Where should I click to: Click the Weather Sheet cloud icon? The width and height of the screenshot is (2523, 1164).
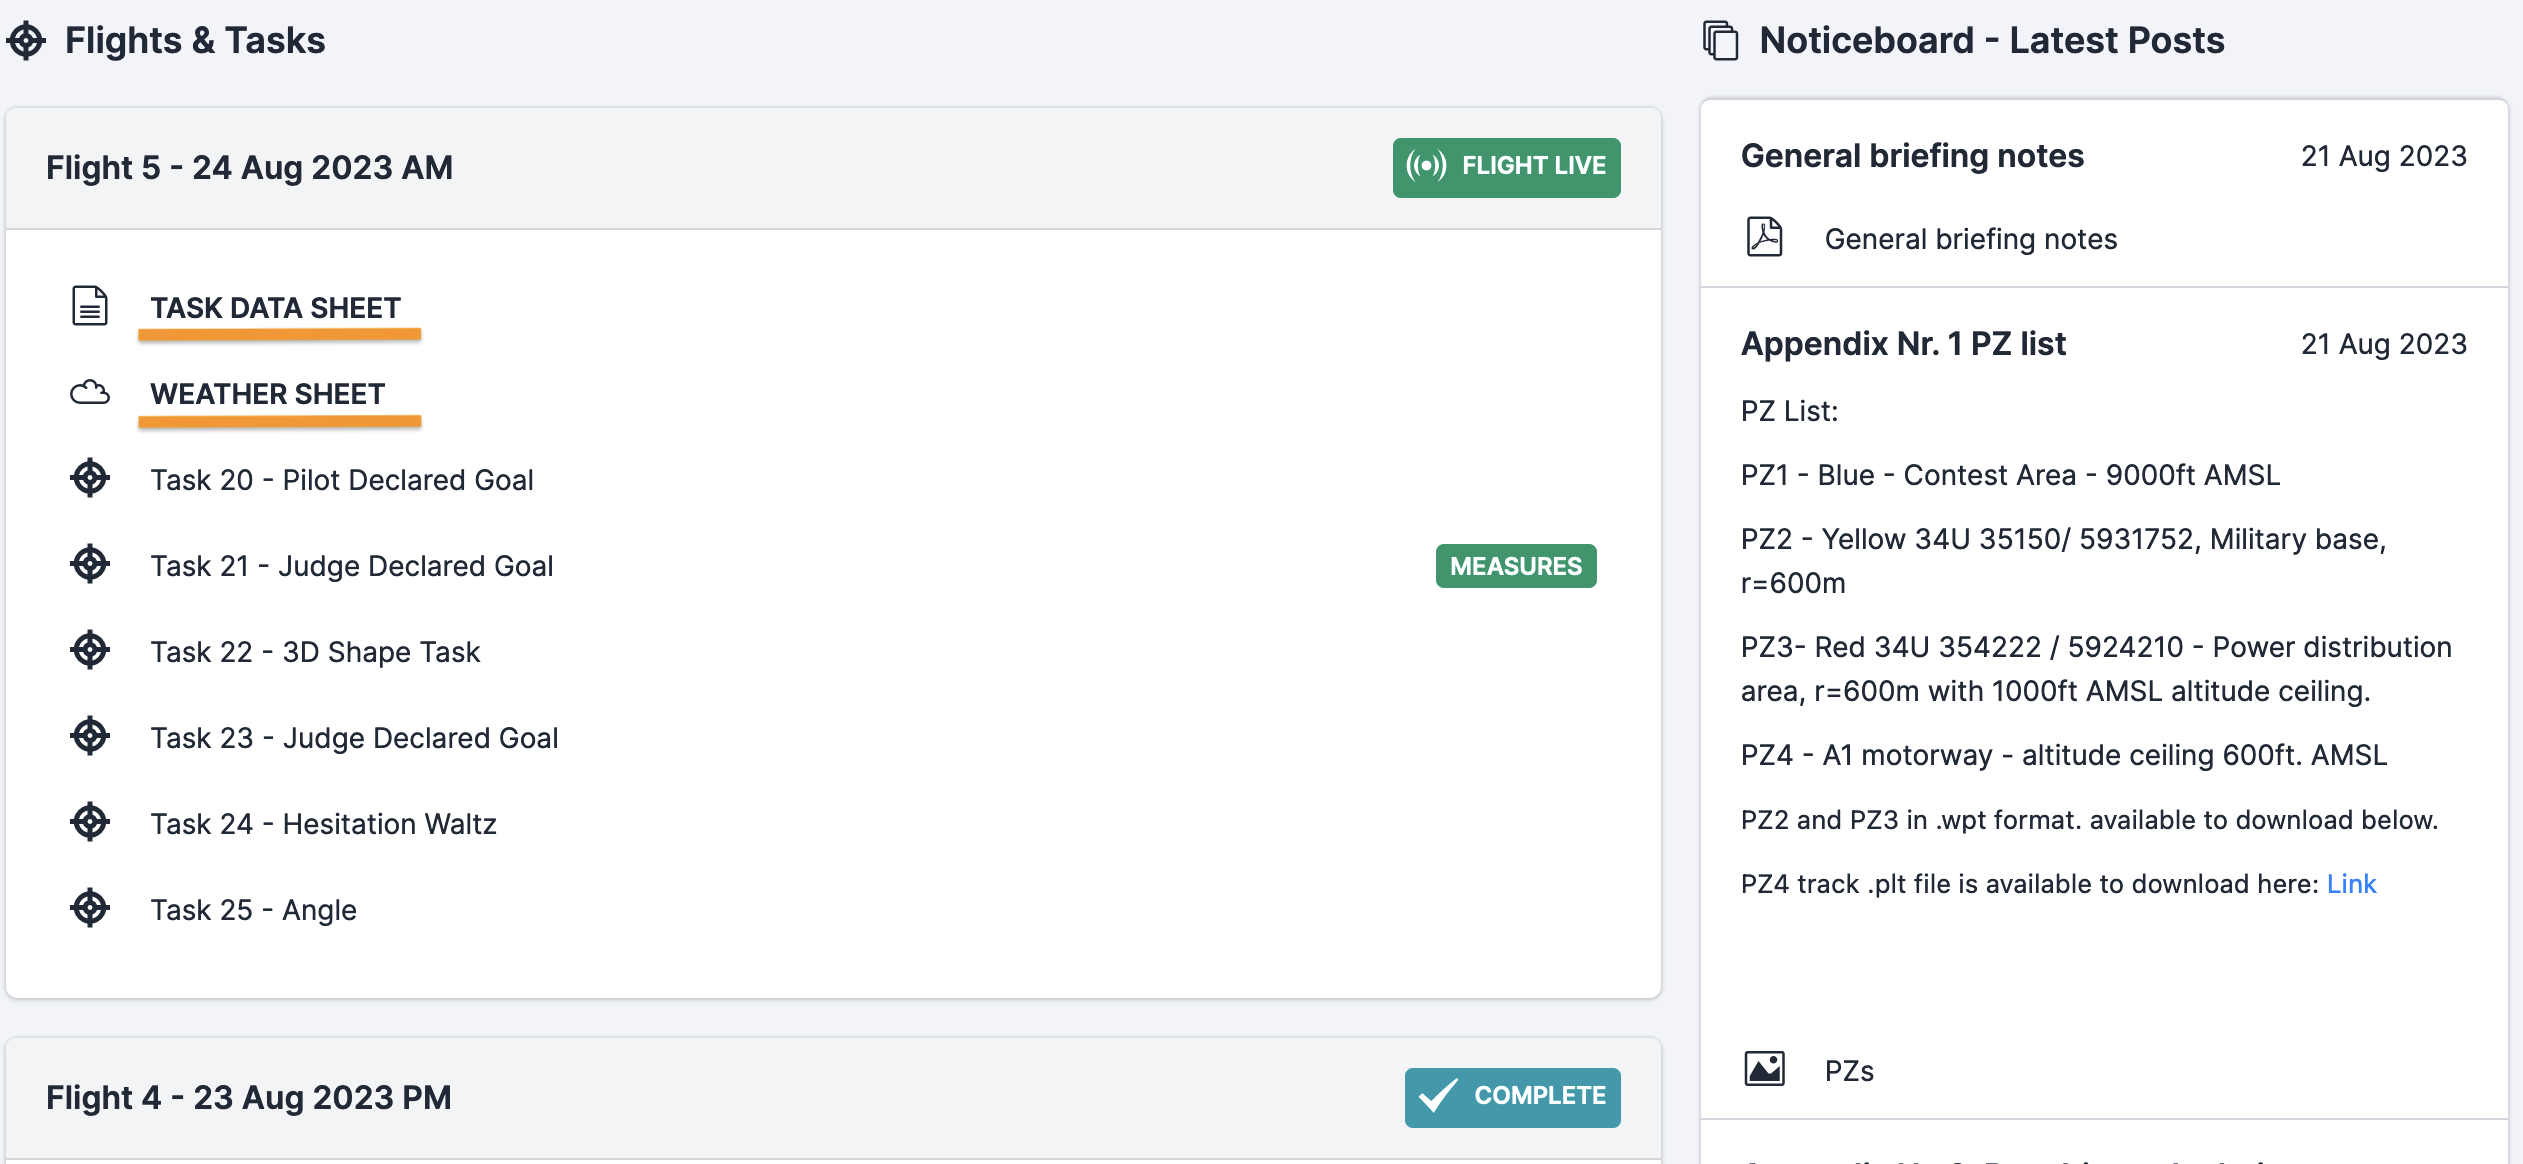pos(90,392)
